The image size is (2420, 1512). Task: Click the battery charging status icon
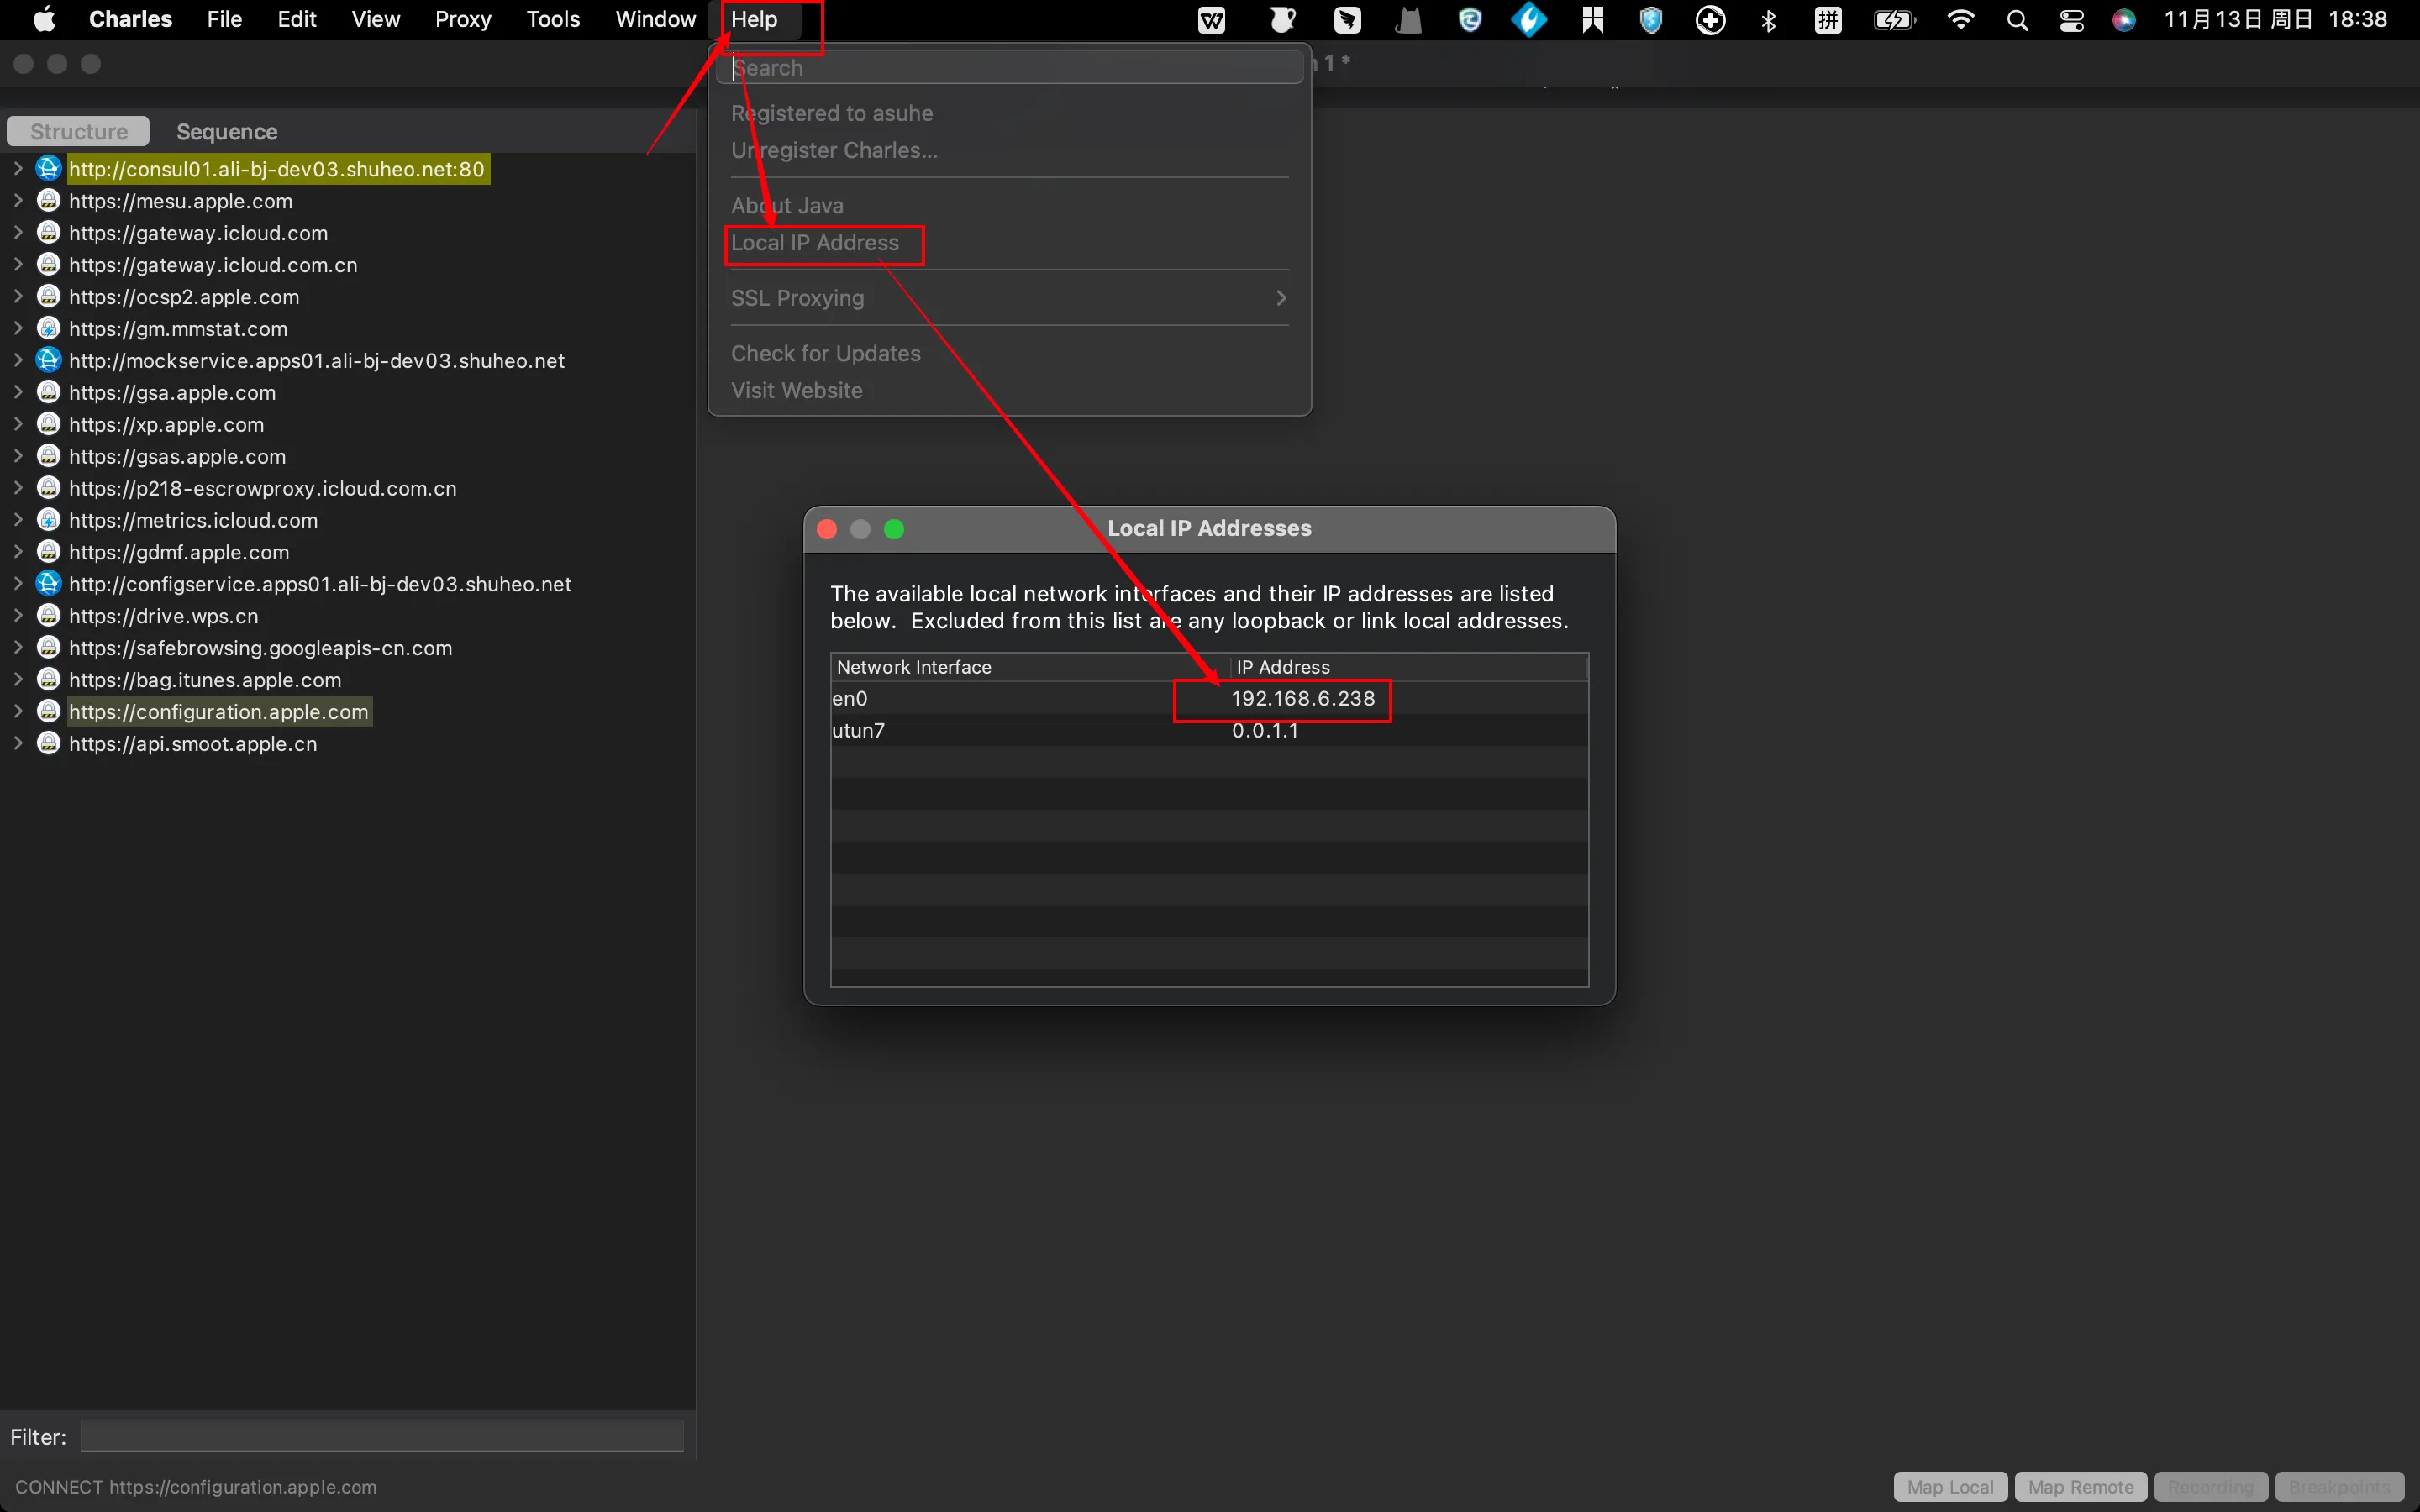(1894, 20)
